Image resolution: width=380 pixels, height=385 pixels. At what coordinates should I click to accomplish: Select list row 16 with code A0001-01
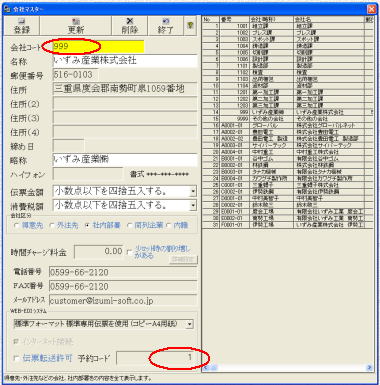pyautogui.click(x=287, y=125)
